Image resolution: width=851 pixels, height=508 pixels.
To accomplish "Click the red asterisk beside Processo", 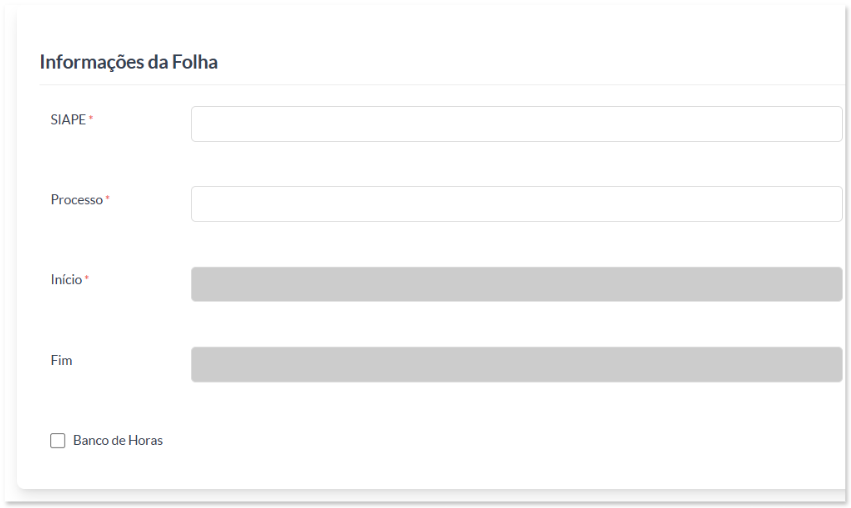I will coord(107,198).
